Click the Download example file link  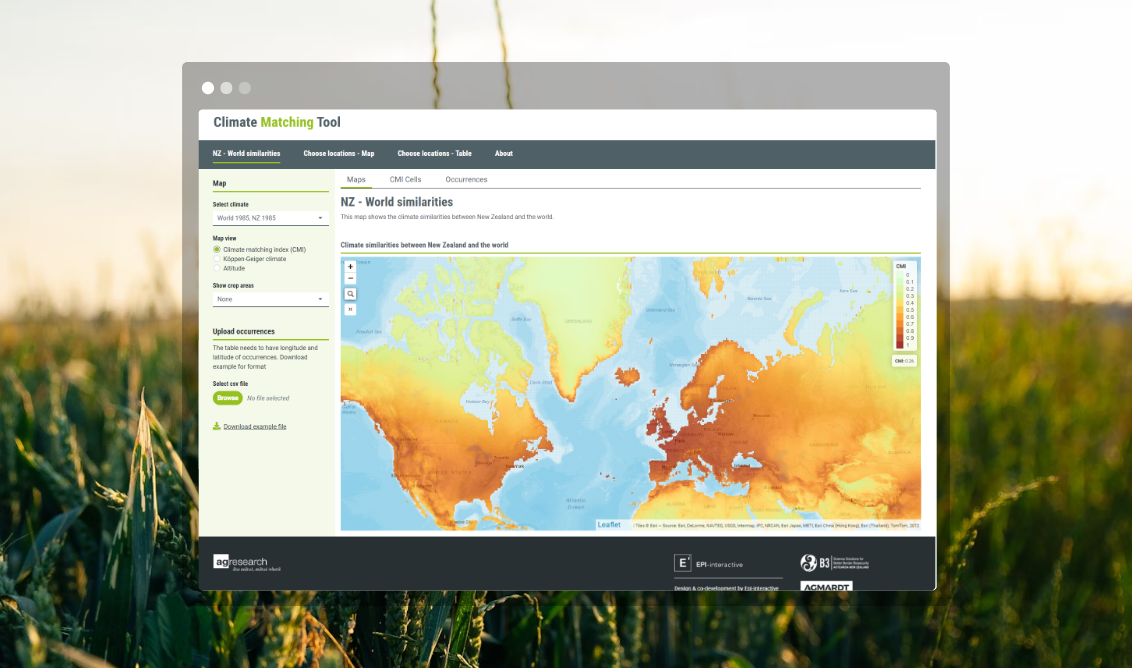(255, 427)
